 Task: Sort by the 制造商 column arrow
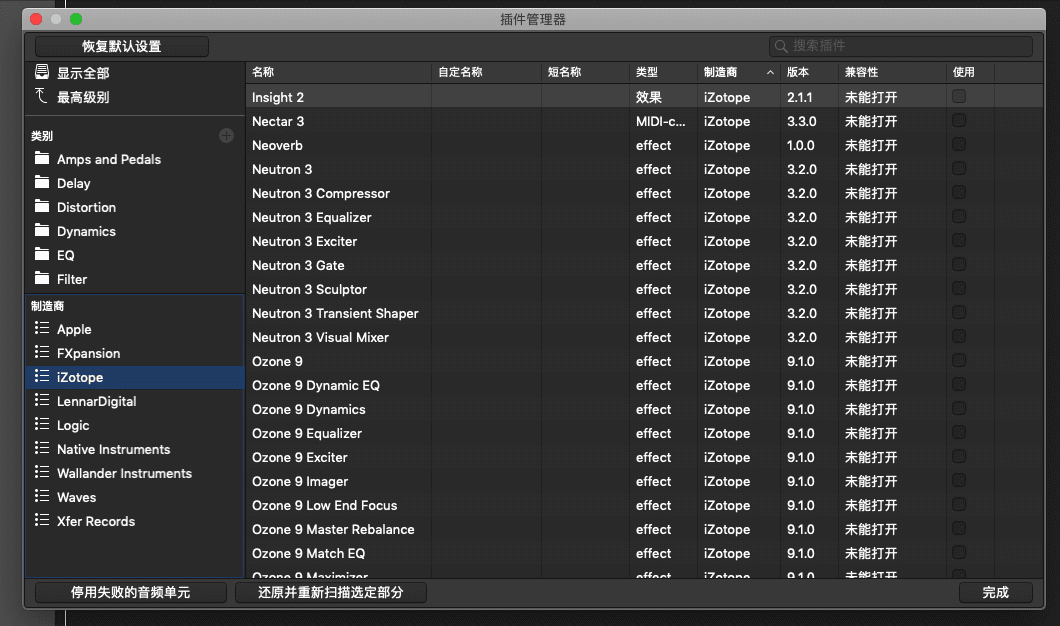770,72
